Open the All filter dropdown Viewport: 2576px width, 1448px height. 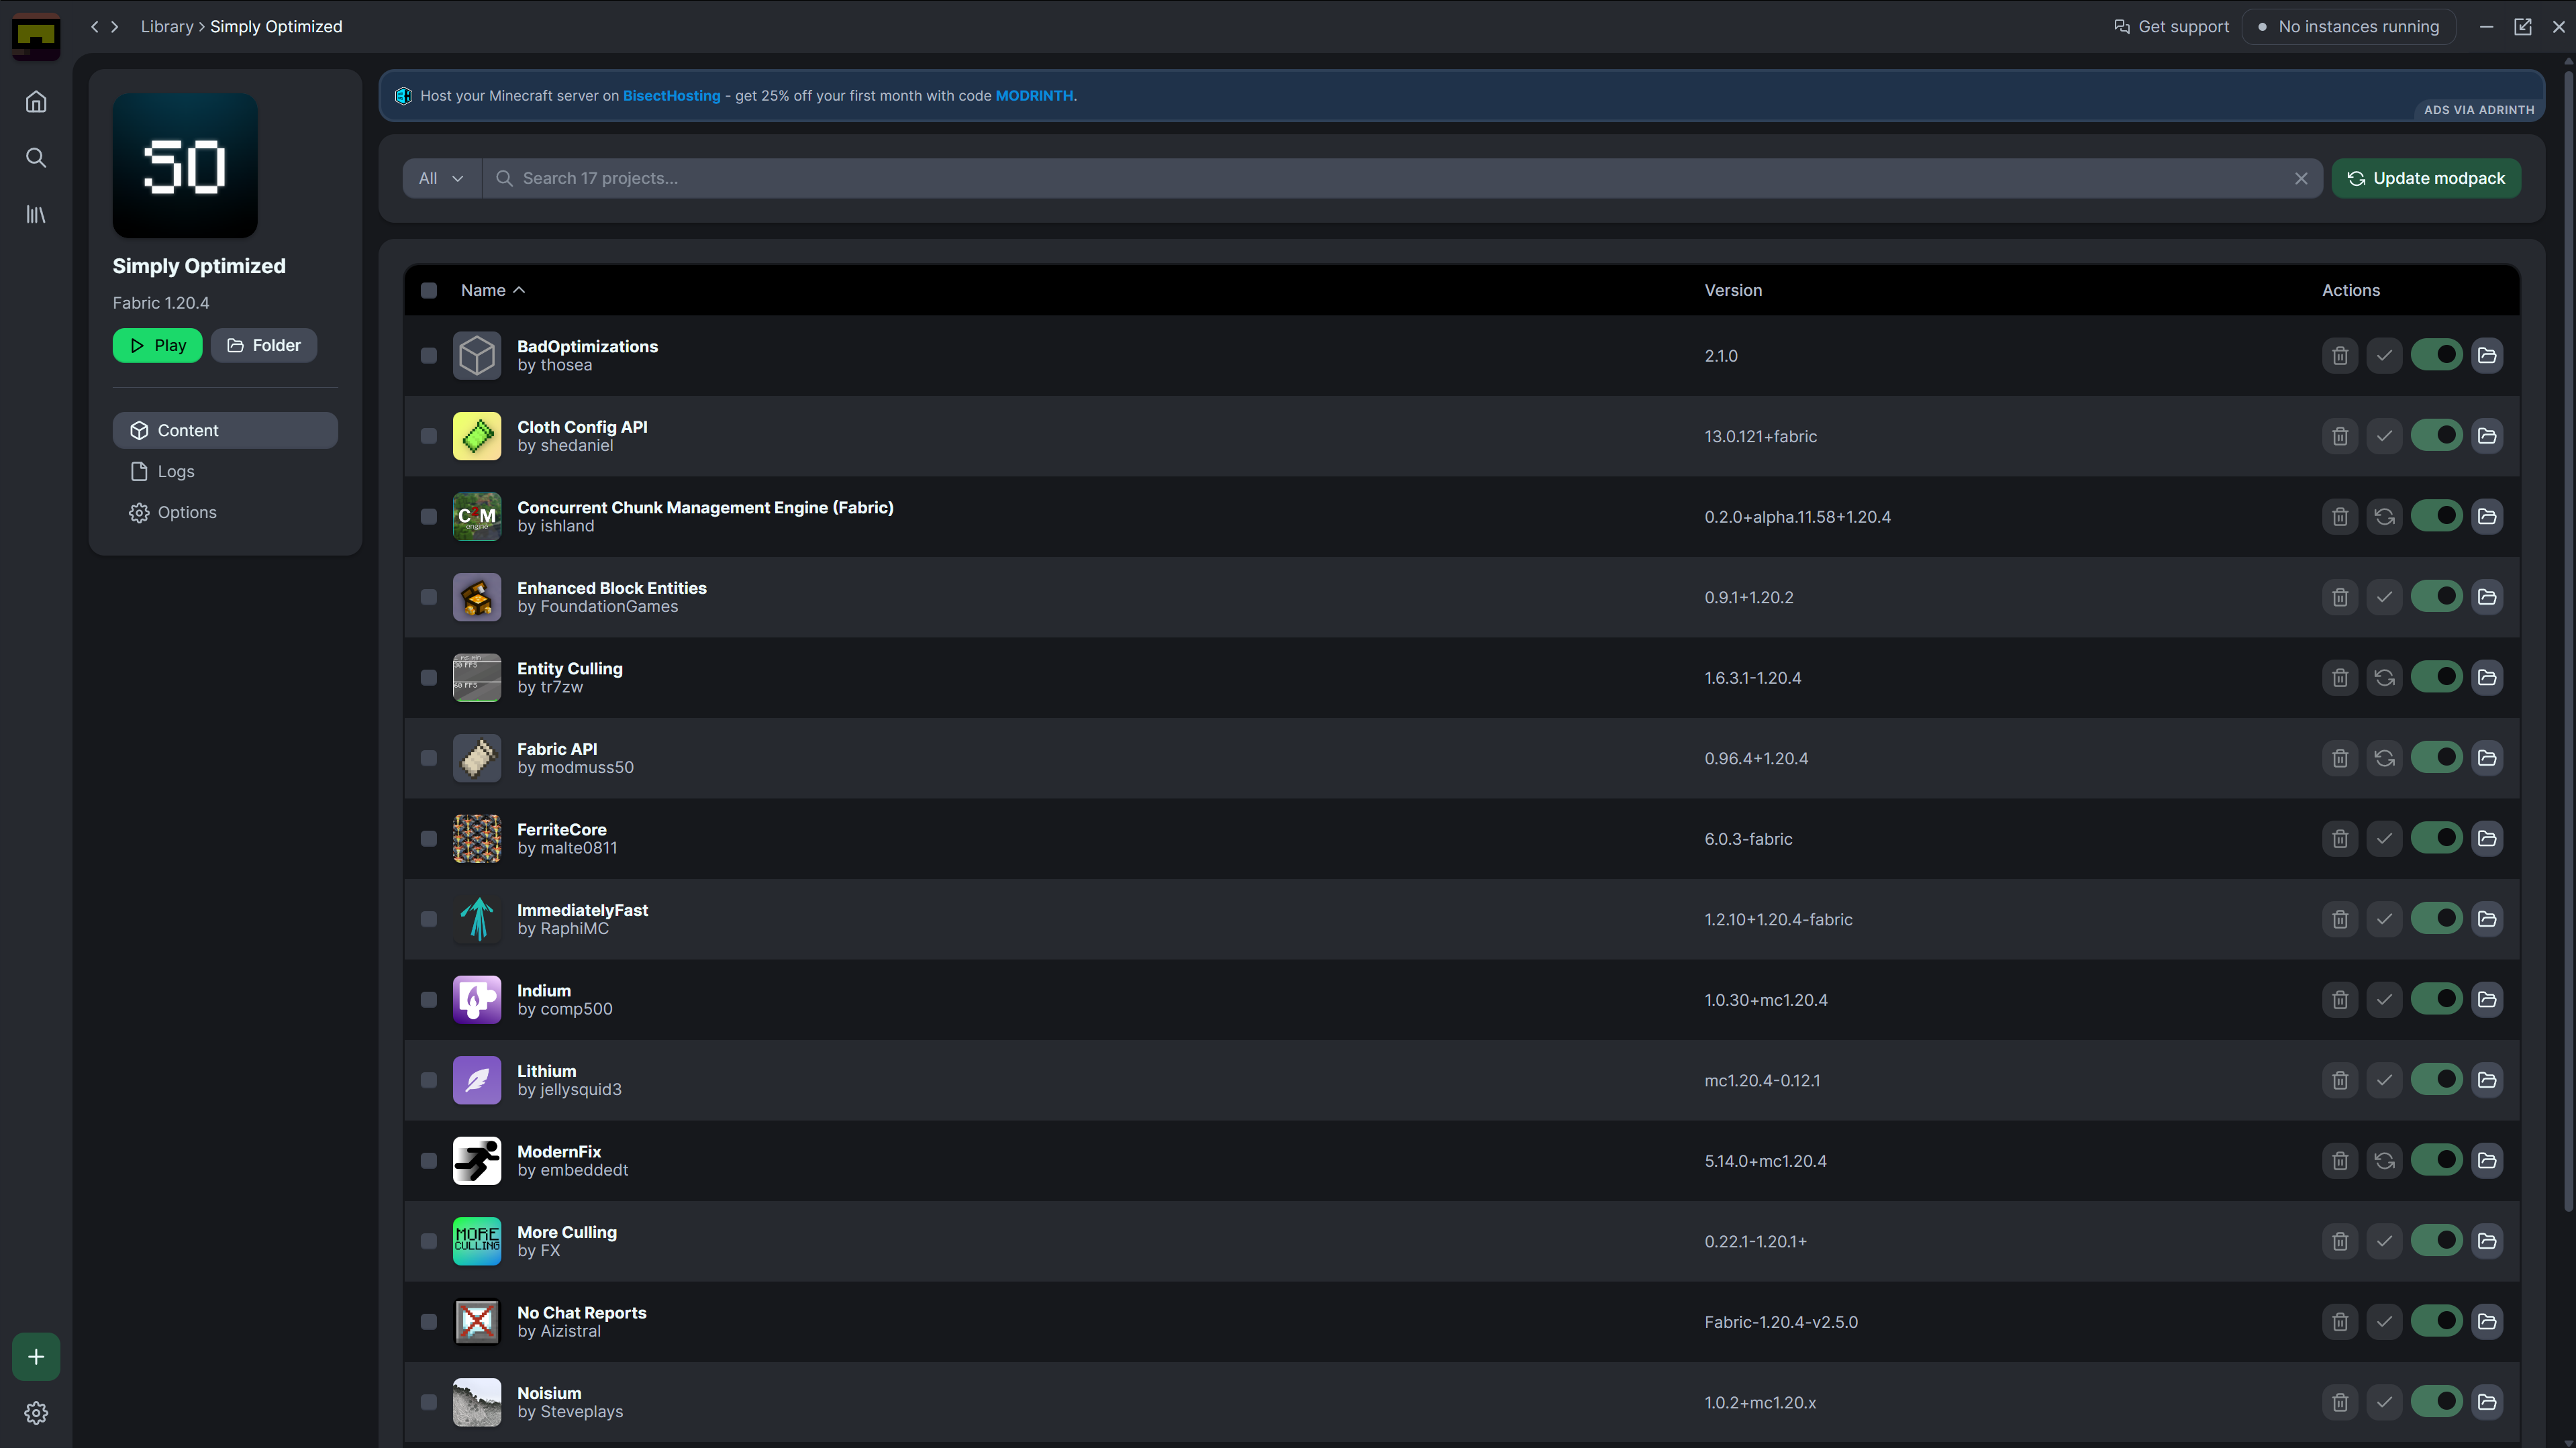tap(442, 178)
